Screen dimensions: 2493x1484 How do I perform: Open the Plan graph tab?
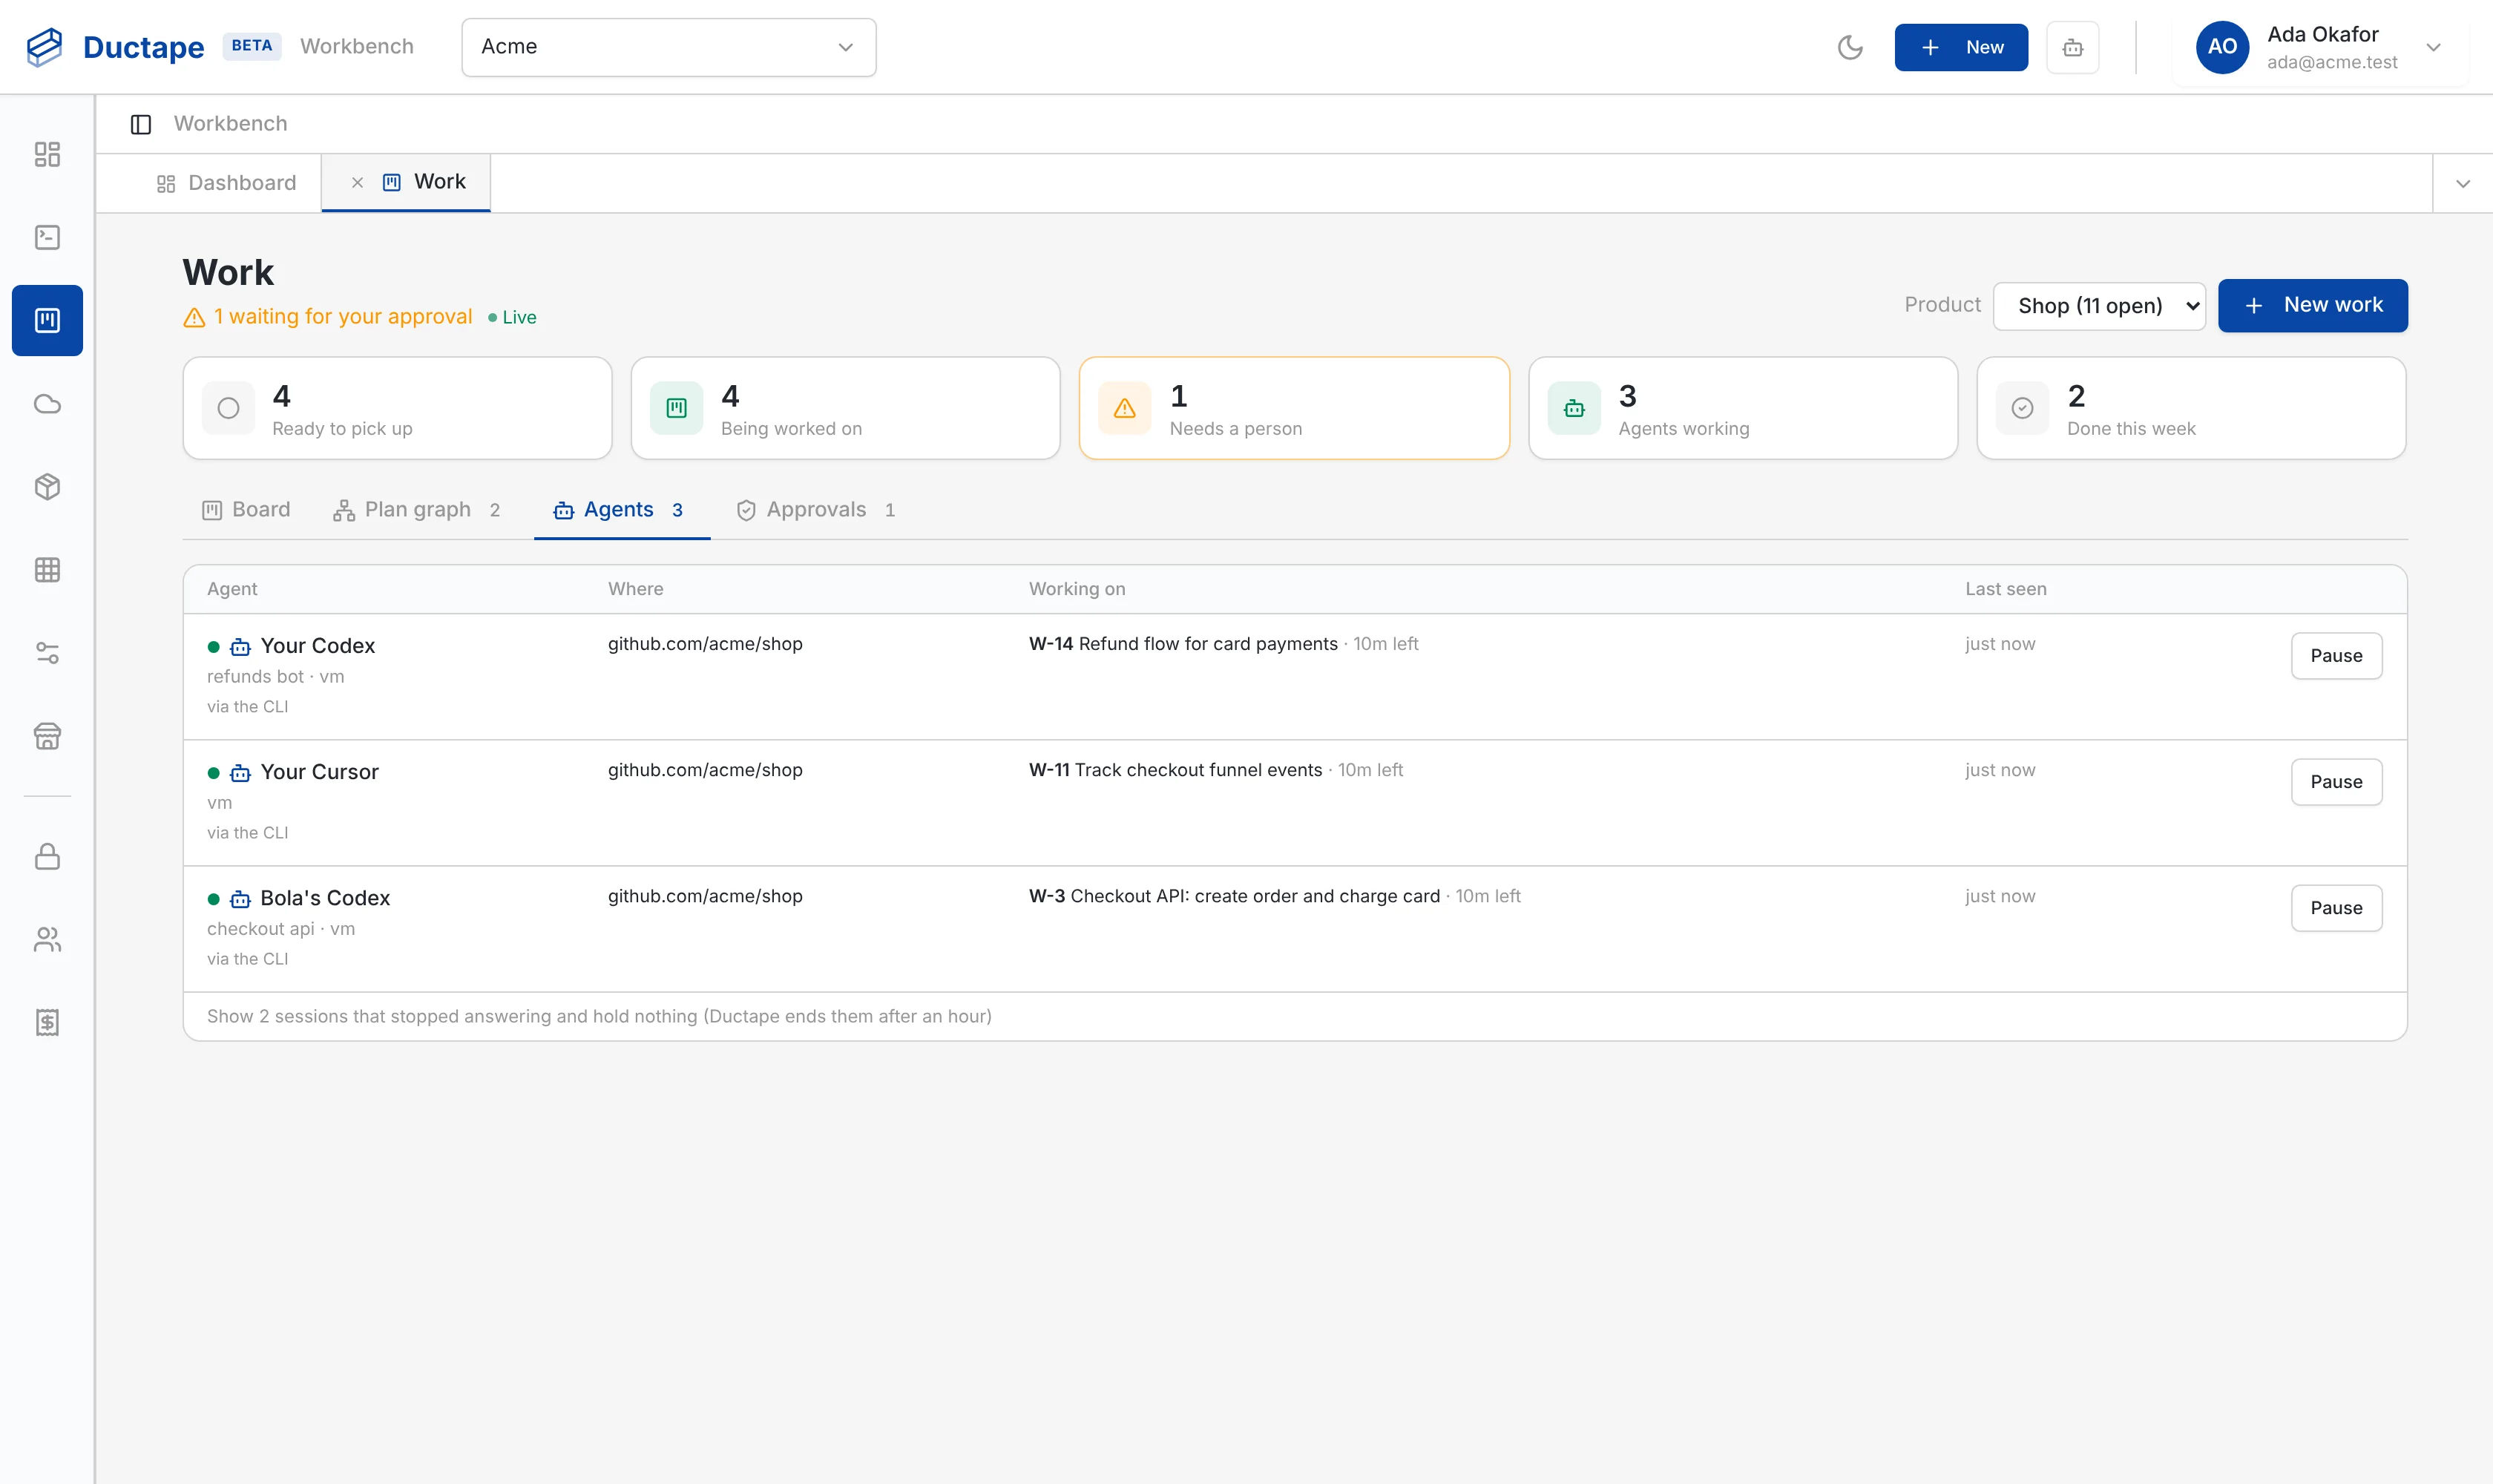point(416,510)
